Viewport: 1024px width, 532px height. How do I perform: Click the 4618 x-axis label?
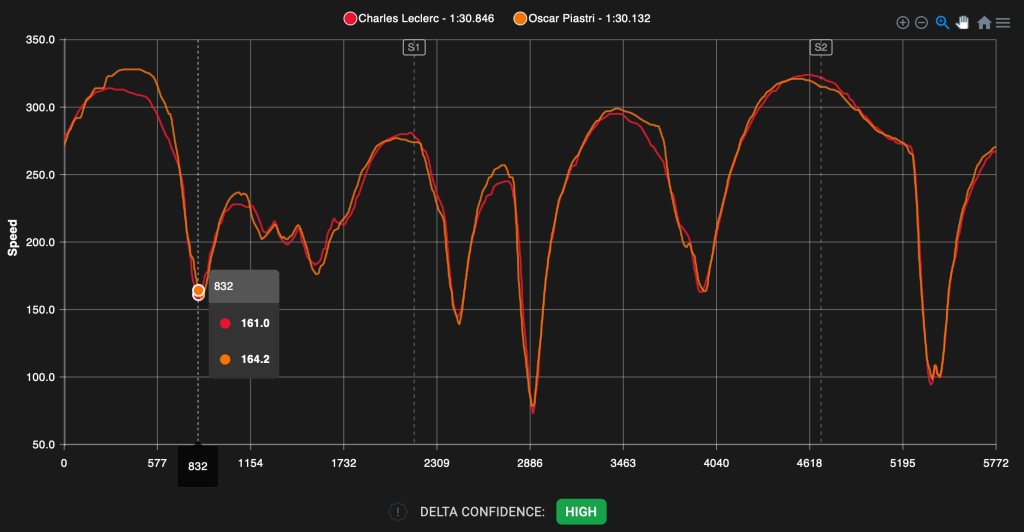coord(809,463)
